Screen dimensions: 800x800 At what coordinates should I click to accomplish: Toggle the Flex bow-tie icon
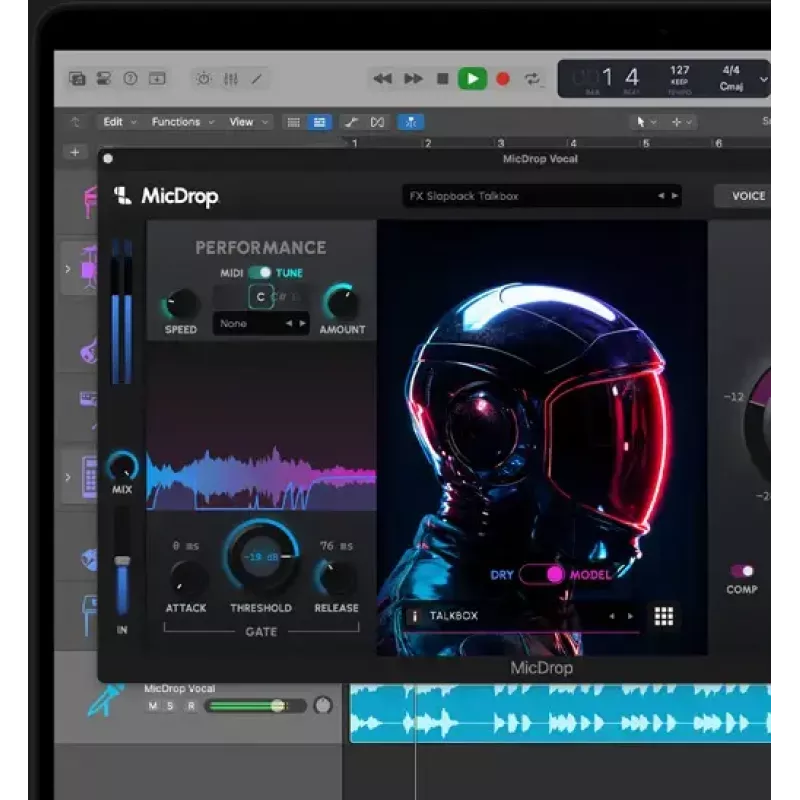[x=378, y=122]
